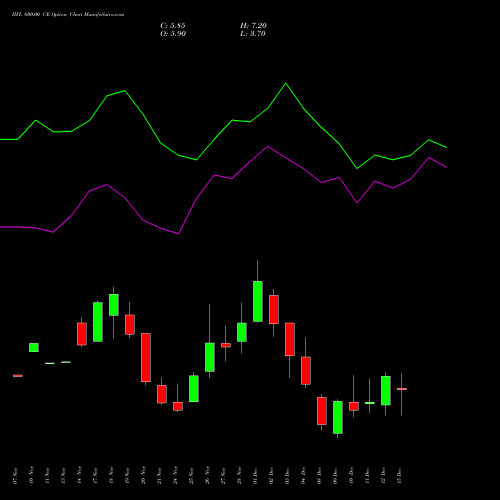Select the red candle above 02 Dec
500x500 pixels.
tap(274, 309)
